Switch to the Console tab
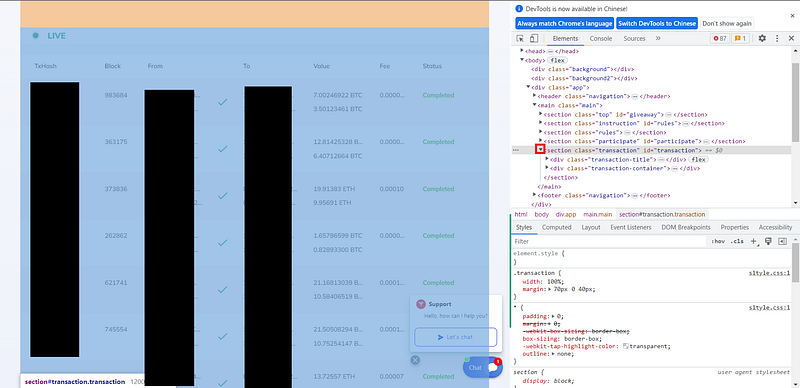The width and height of the screenshot is (800, 388). click(601, 38)
